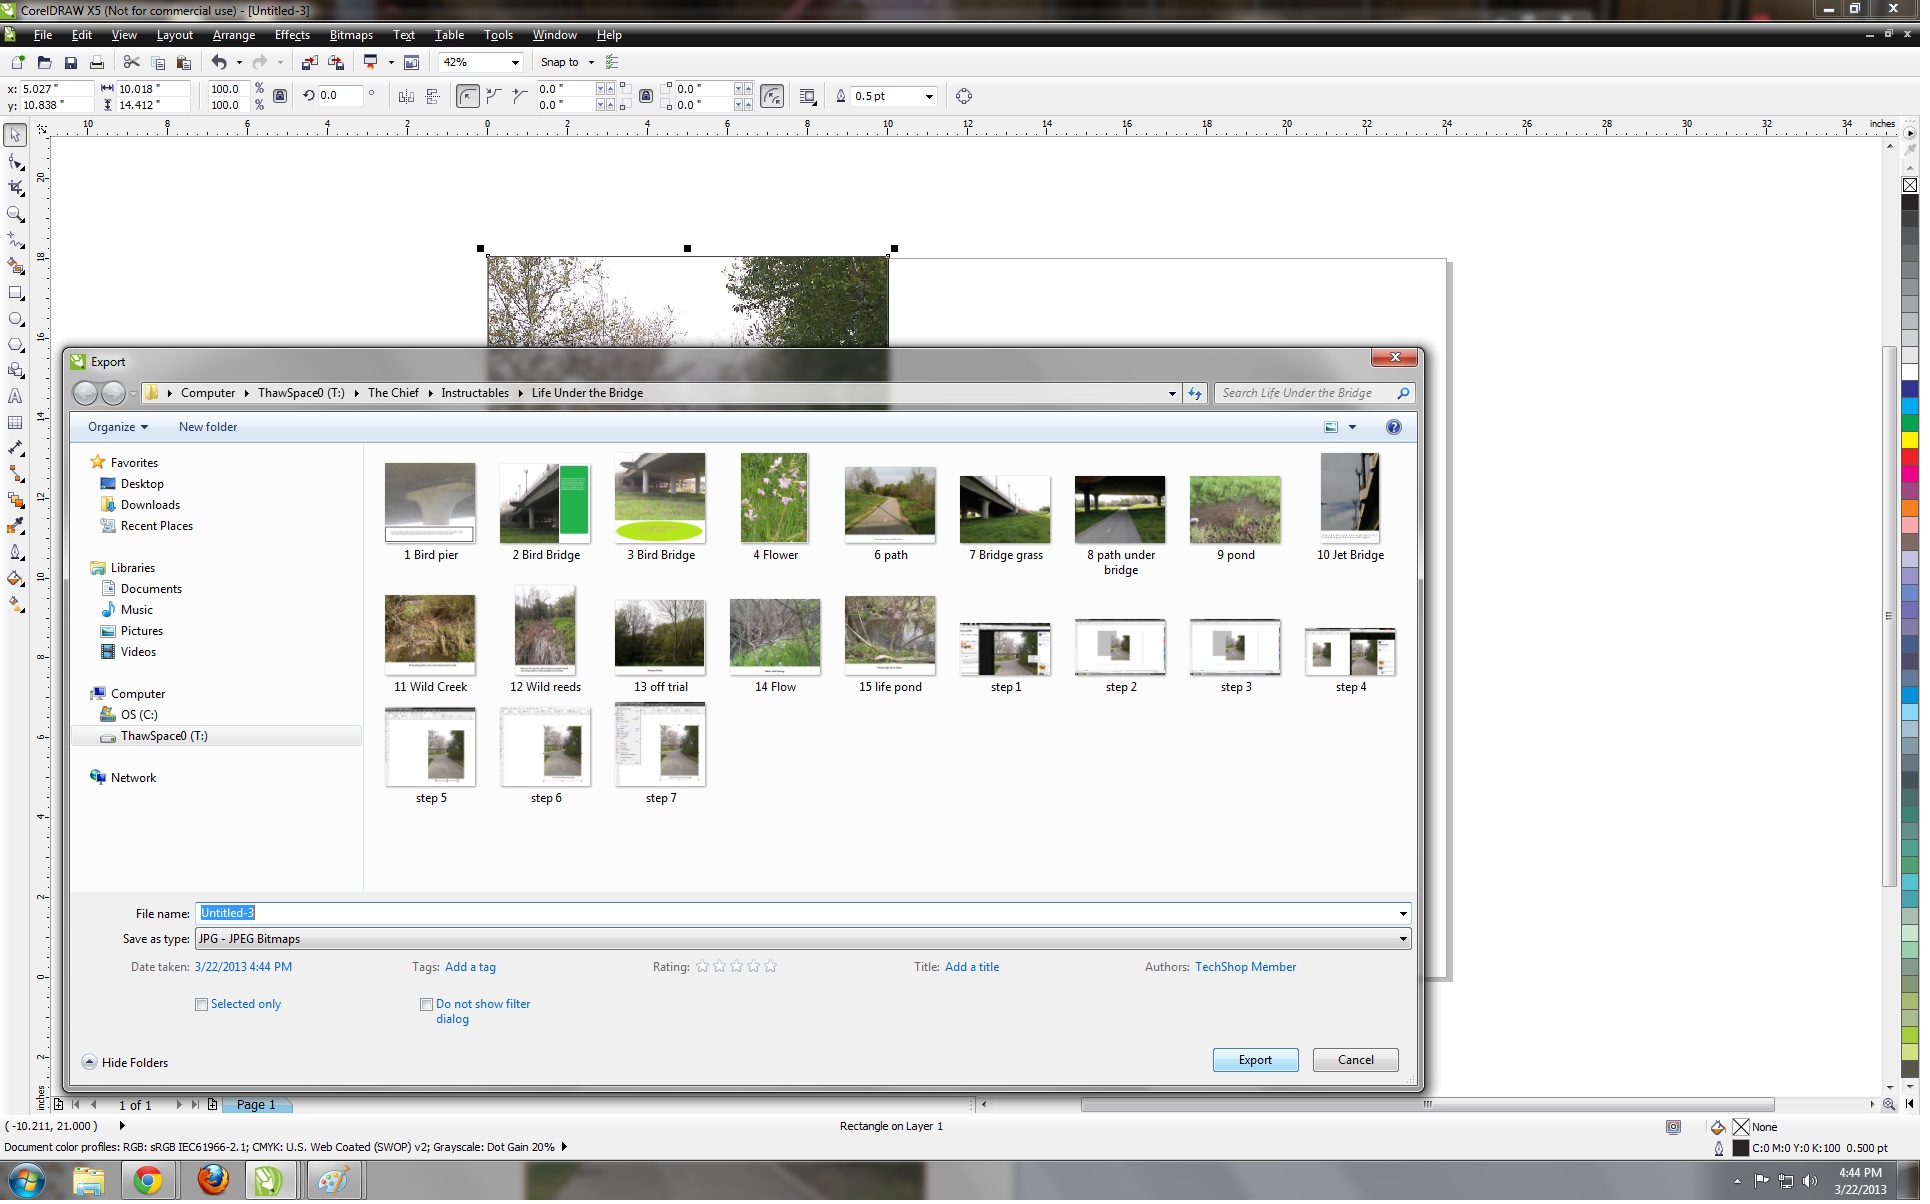Select the Fill bucket tool
Screen dimensions: 1930x1204
(x=15, y=579)
